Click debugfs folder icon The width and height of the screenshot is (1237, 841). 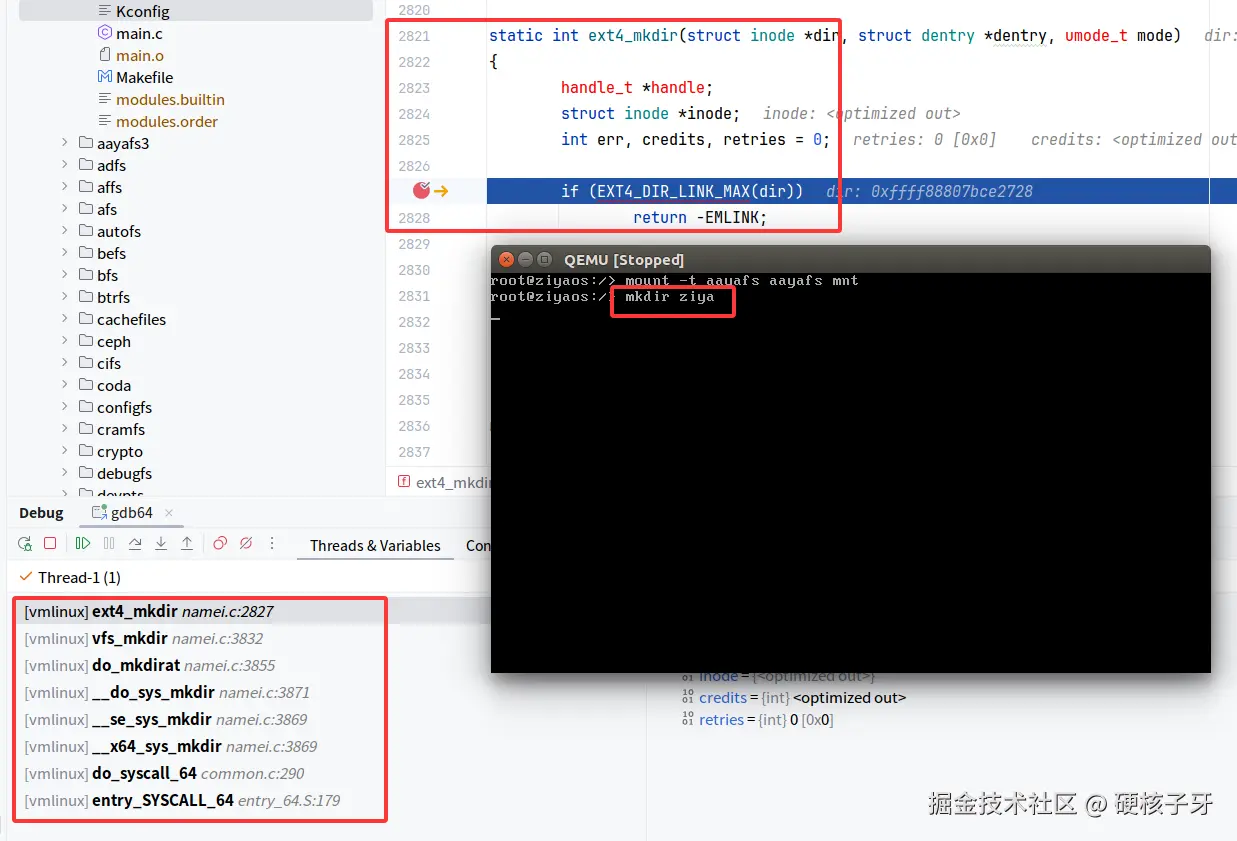click(86, 473)
